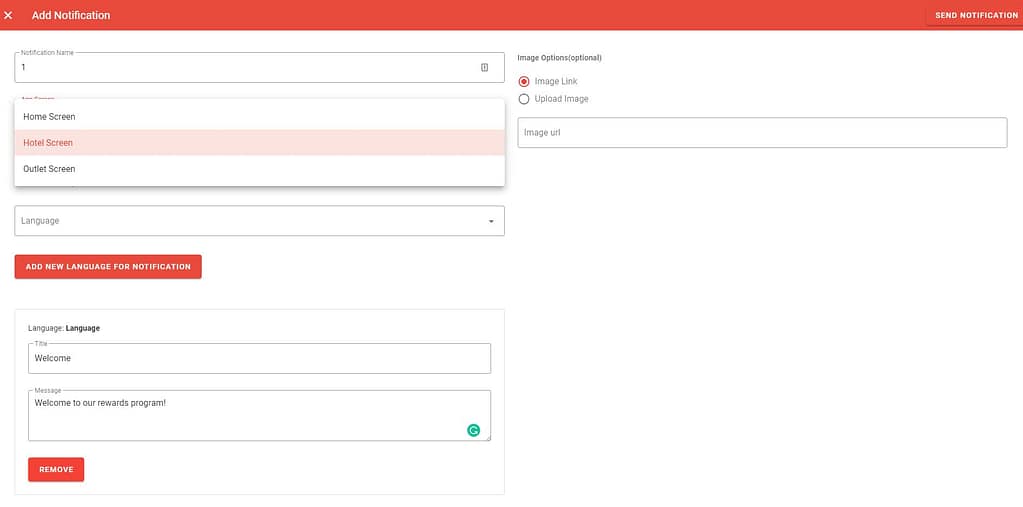Focus the Notification Name field

(240, 68)
